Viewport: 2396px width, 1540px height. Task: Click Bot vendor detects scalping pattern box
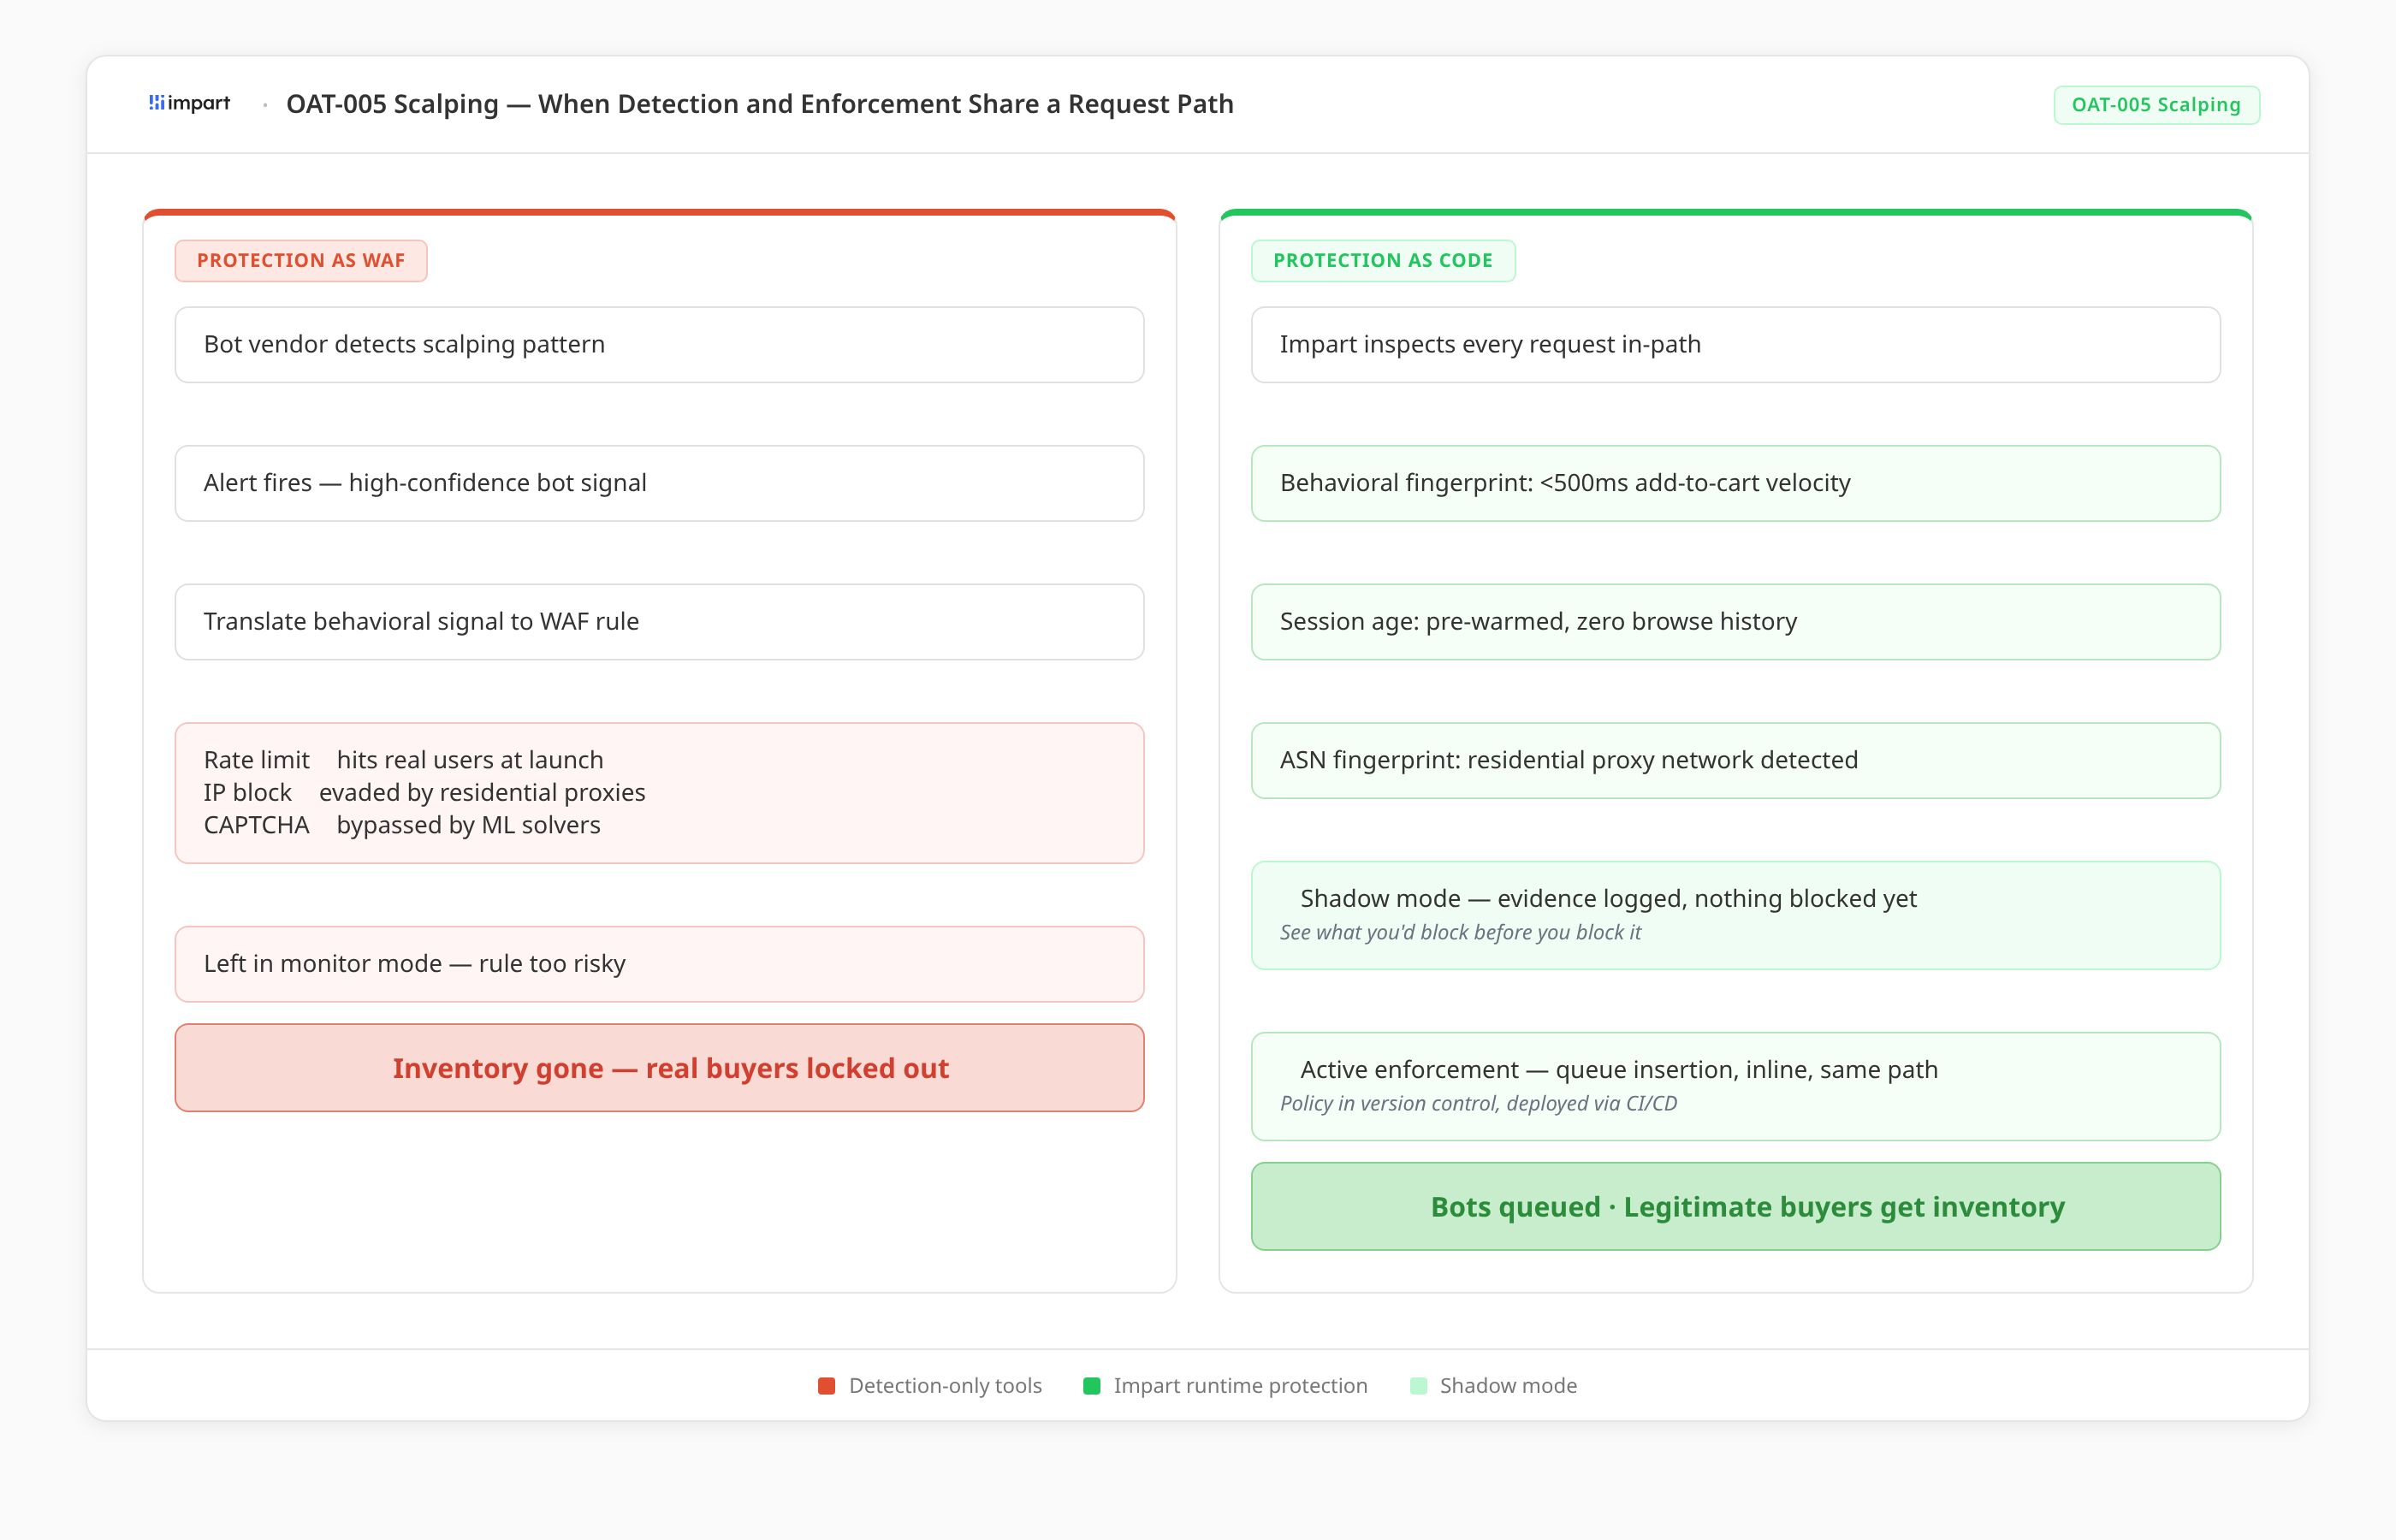click(x=659, y=345)
